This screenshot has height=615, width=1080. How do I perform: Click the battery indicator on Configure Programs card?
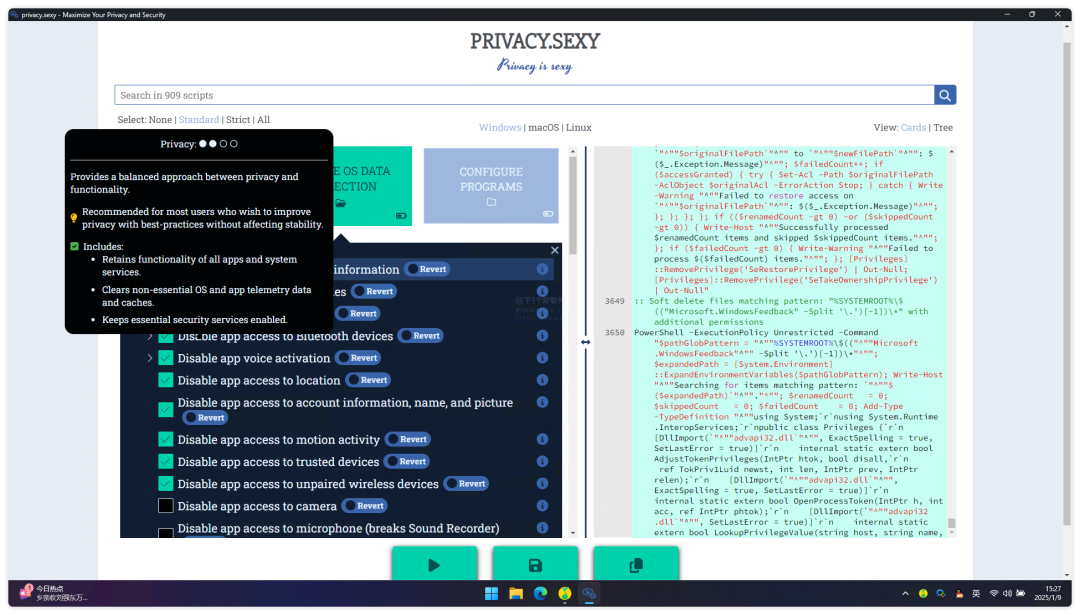[548, 214]
